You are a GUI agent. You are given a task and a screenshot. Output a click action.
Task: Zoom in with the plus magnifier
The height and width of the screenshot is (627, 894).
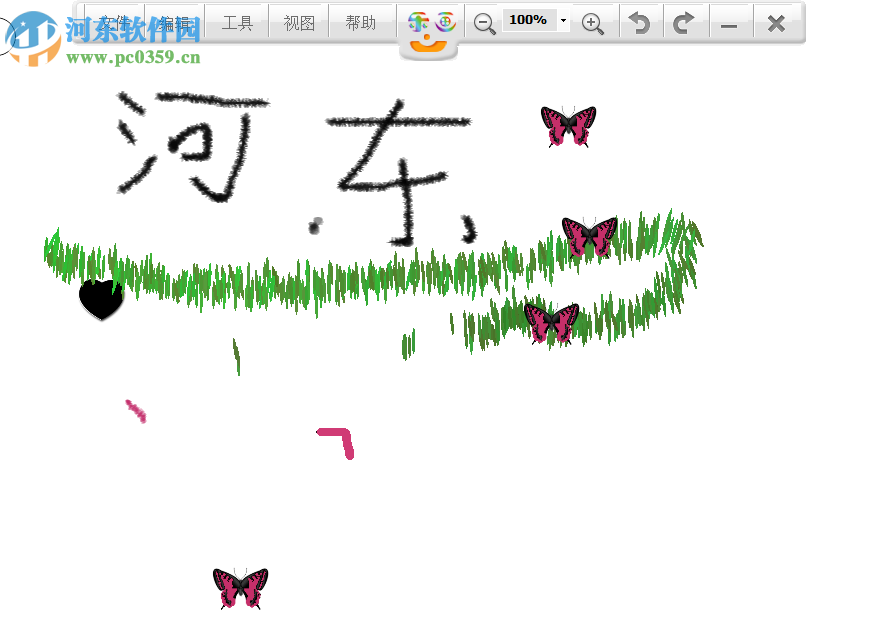(592, 23)
